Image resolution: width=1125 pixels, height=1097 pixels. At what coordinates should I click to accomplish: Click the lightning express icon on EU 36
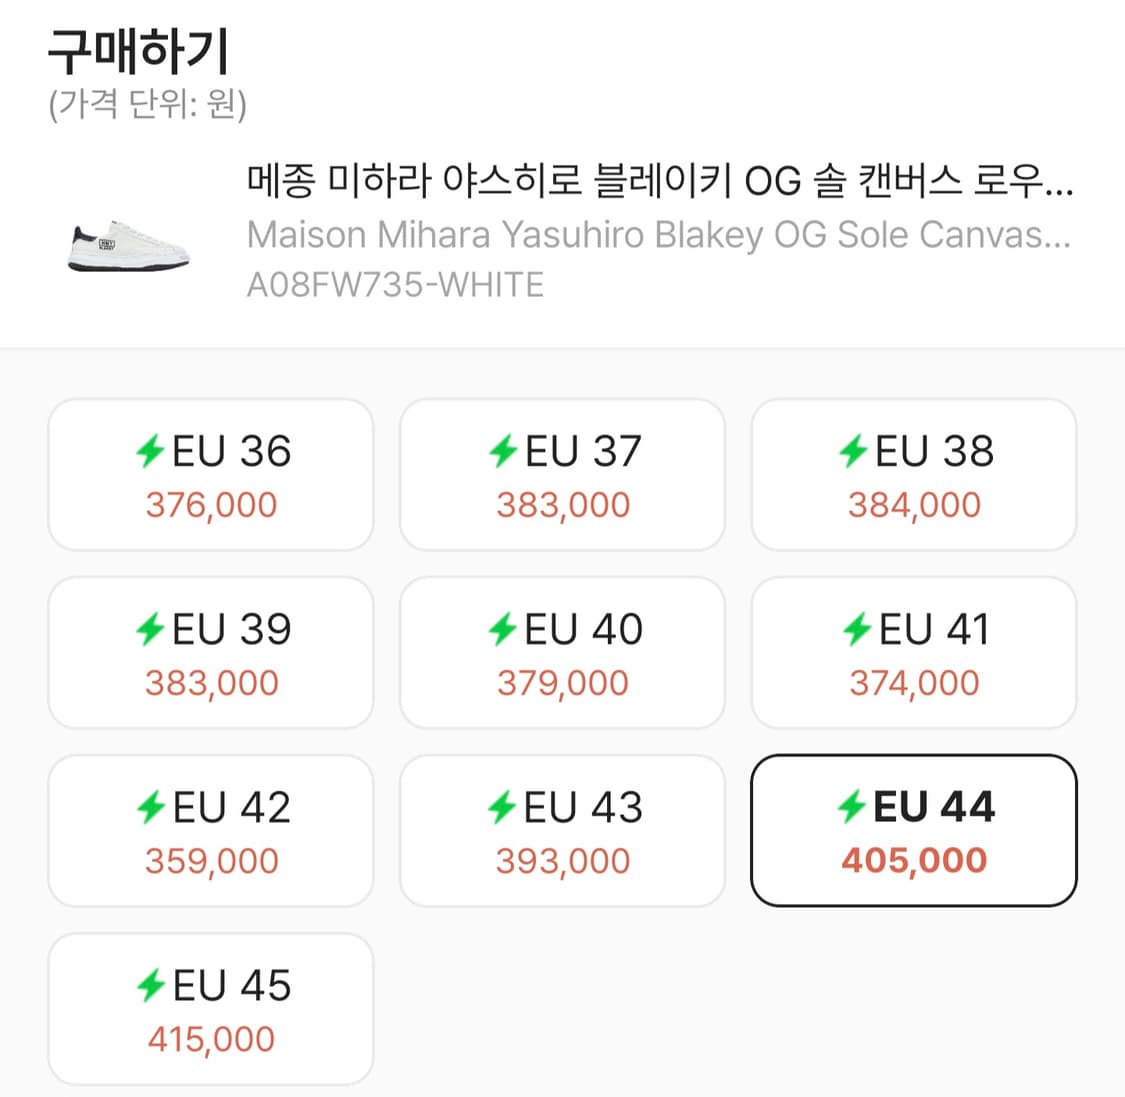pos(150,450)
